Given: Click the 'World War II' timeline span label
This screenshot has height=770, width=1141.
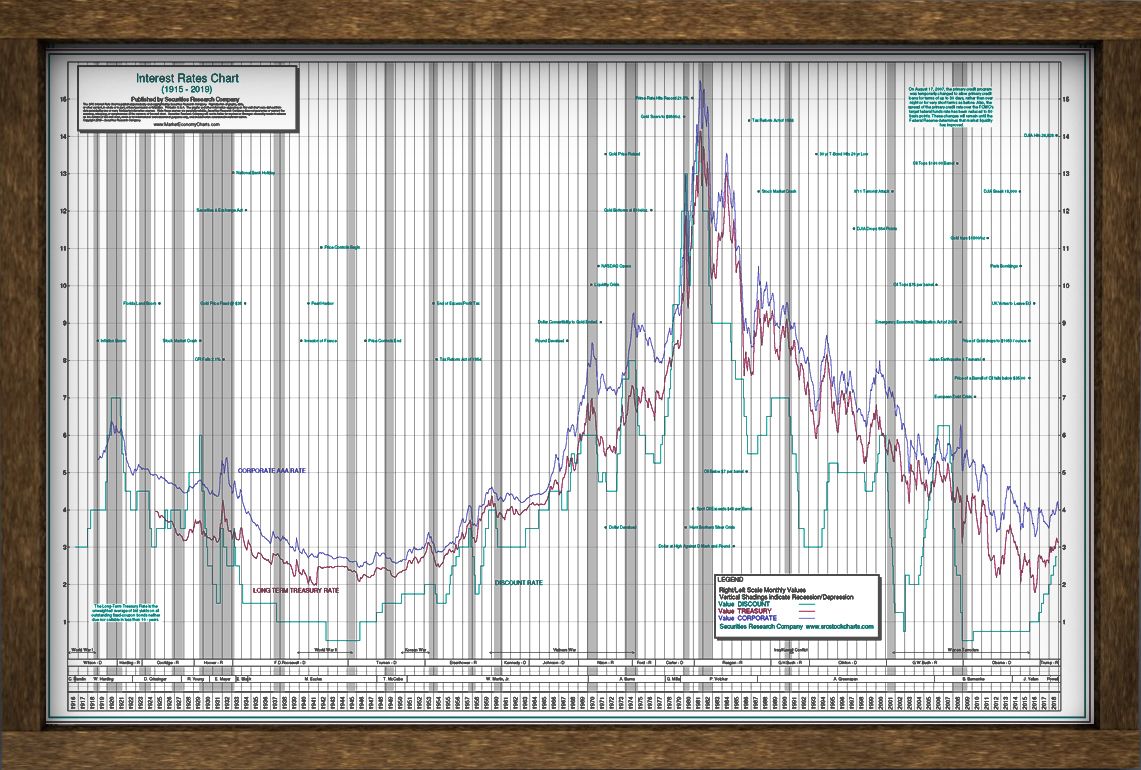Looking at the screenshot, I should pyautogui.click(x=325, y=650).
